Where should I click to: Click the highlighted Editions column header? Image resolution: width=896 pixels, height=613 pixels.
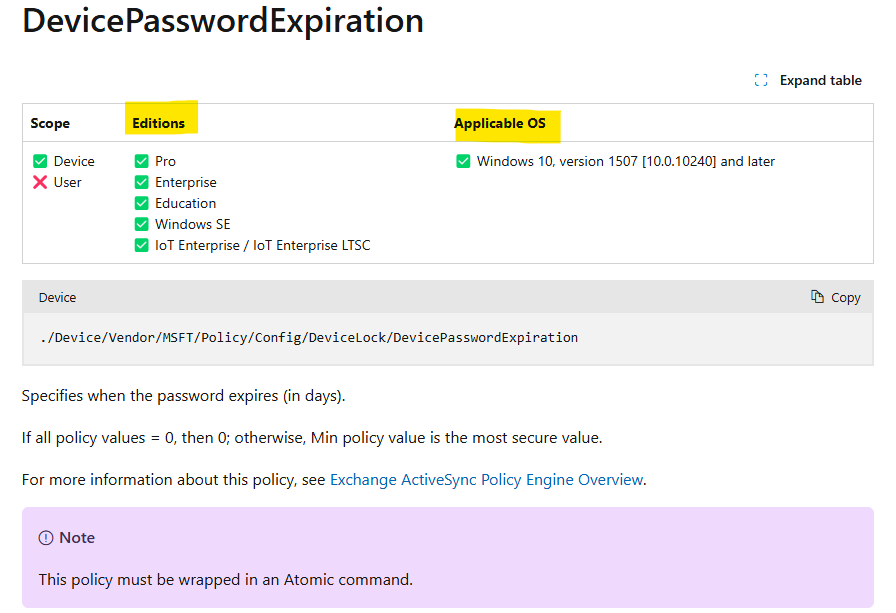(x=159, y=121)
